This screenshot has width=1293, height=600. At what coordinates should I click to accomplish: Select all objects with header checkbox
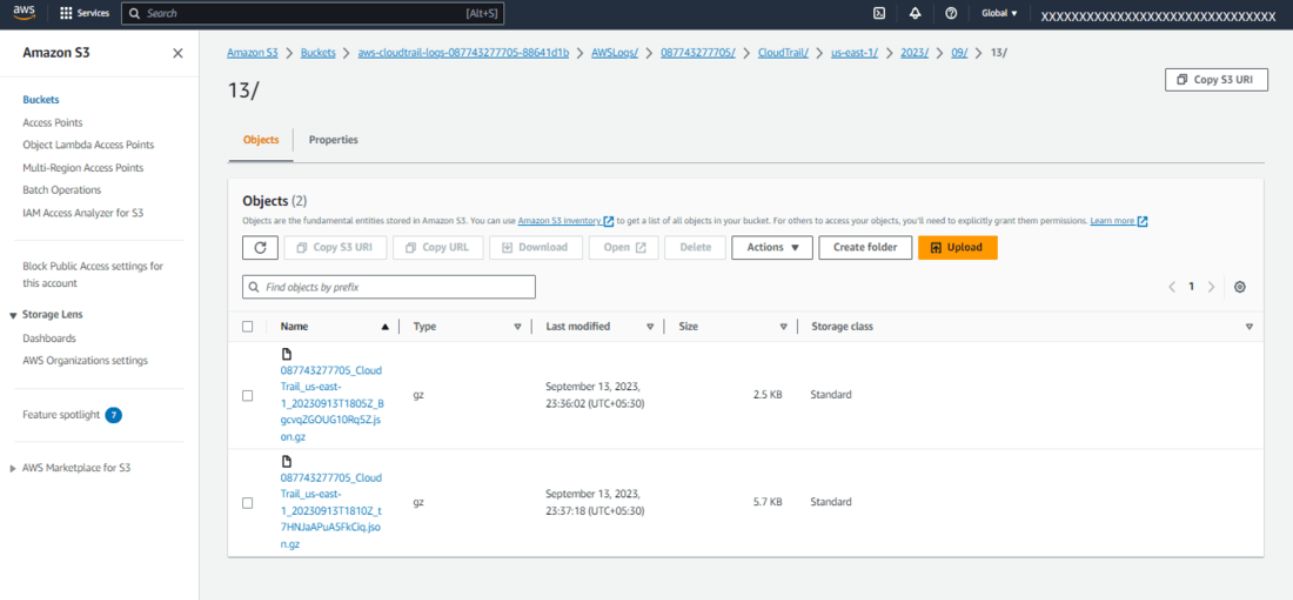[247, 326]
